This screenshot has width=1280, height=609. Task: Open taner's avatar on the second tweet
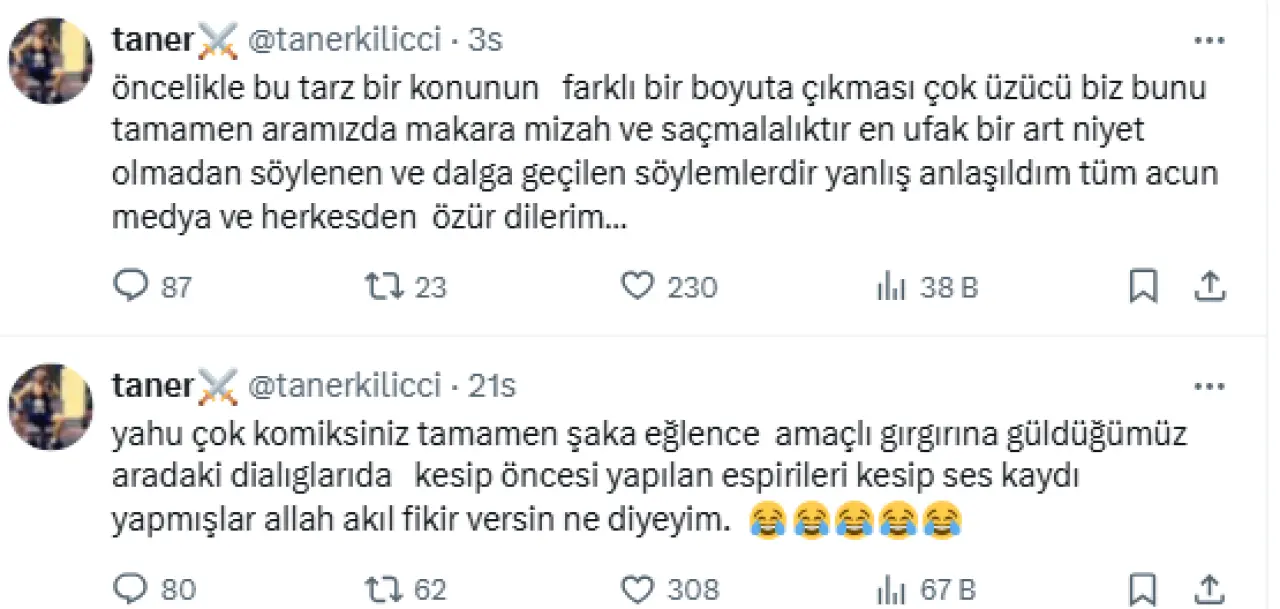click(x=51, y=406)
